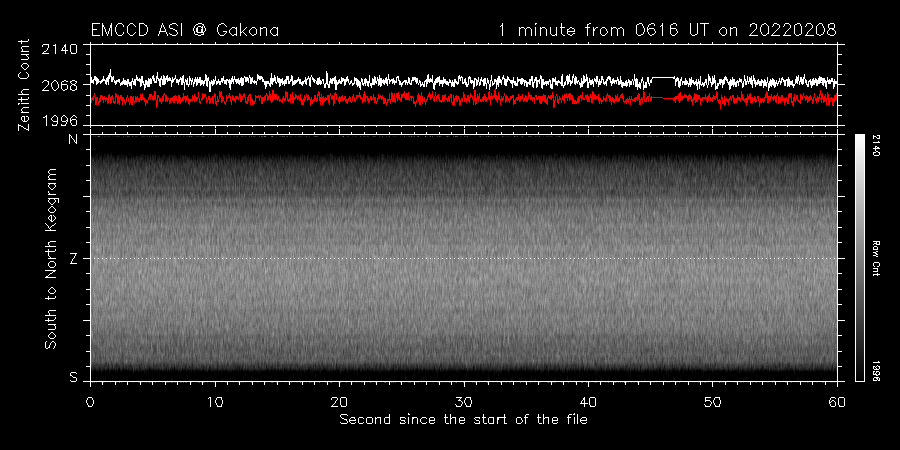Click the 50 second tick label

pos(713,402)
